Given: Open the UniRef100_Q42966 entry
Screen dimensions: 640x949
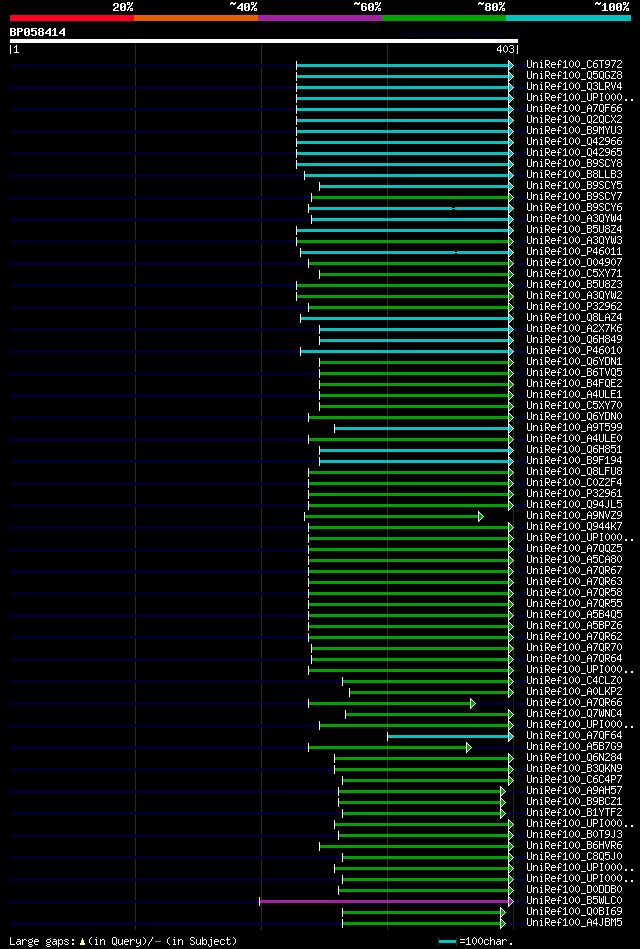Looking at the screenshot, I should coord(574,142).
